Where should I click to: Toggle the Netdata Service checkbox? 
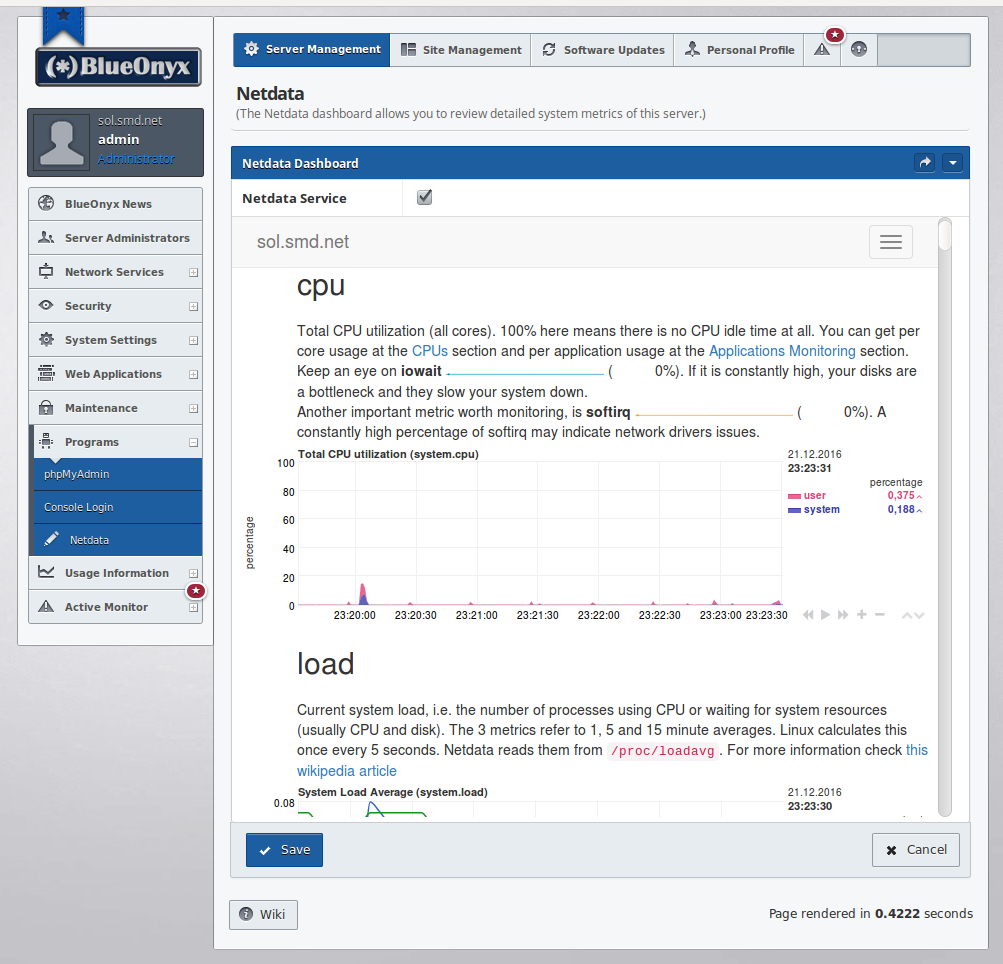point(424,197)
